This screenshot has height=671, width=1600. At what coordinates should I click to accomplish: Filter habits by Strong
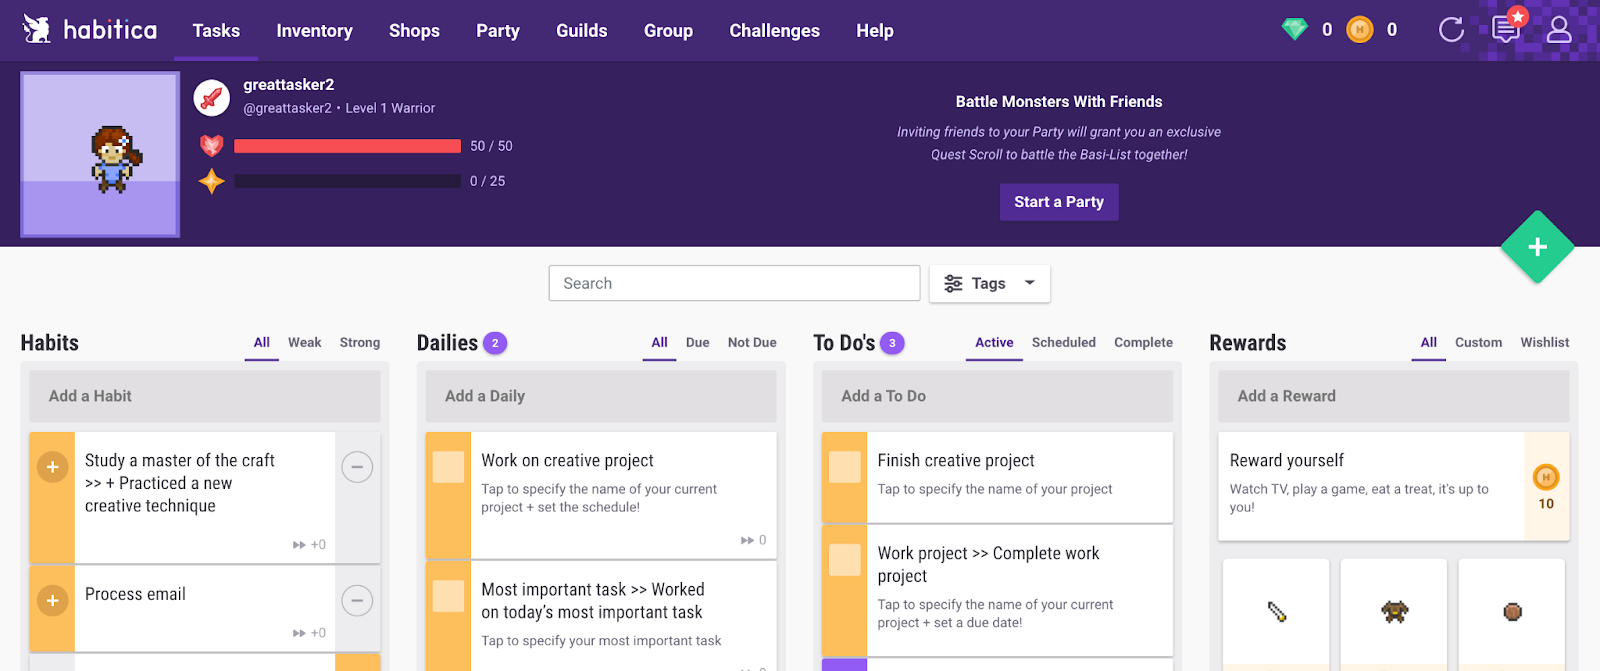pyautogui.click(x=360, y=342)
